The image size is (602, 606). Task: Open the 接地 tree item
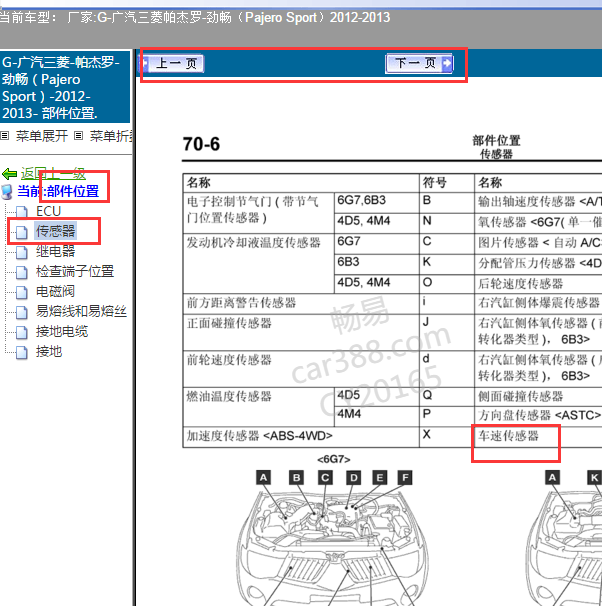pyautogui.click(x=49, y=352)
